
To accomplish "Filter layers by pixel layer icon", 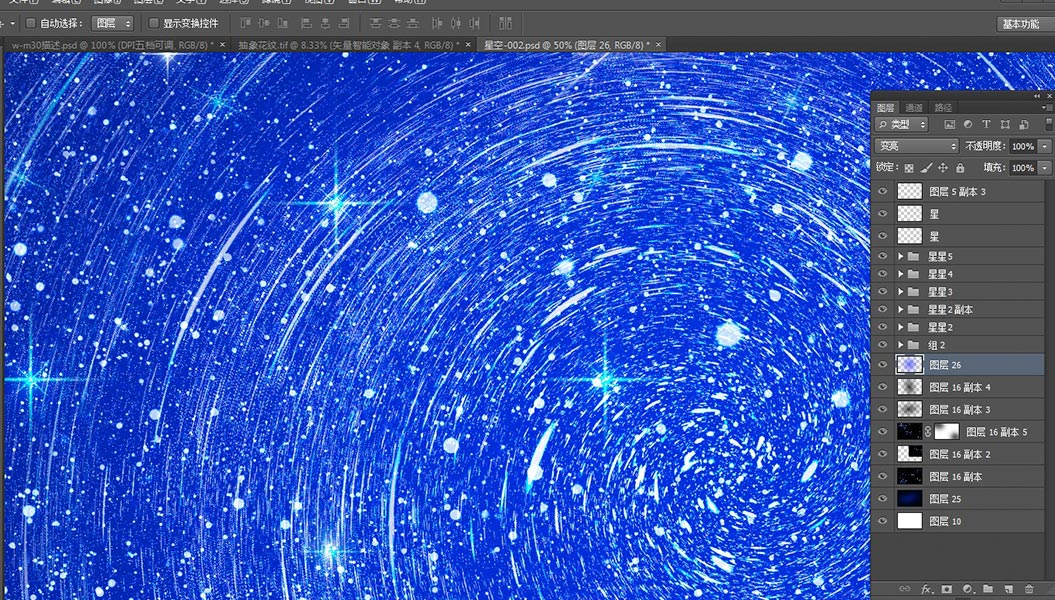I will click(x=949, y=124).
